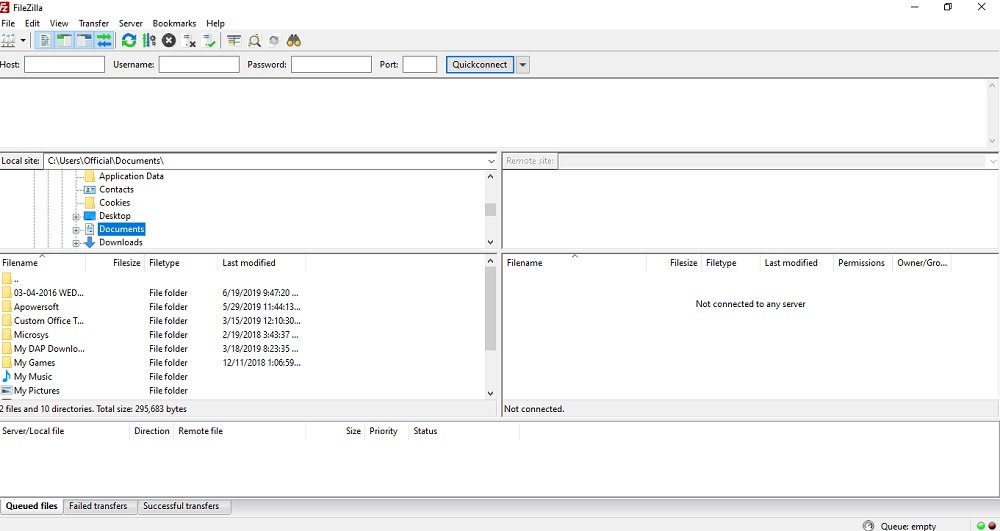Select Cookies folder in the local tree
The height and width of the screenshot is (531, 1000).
(x=115, y=203)
